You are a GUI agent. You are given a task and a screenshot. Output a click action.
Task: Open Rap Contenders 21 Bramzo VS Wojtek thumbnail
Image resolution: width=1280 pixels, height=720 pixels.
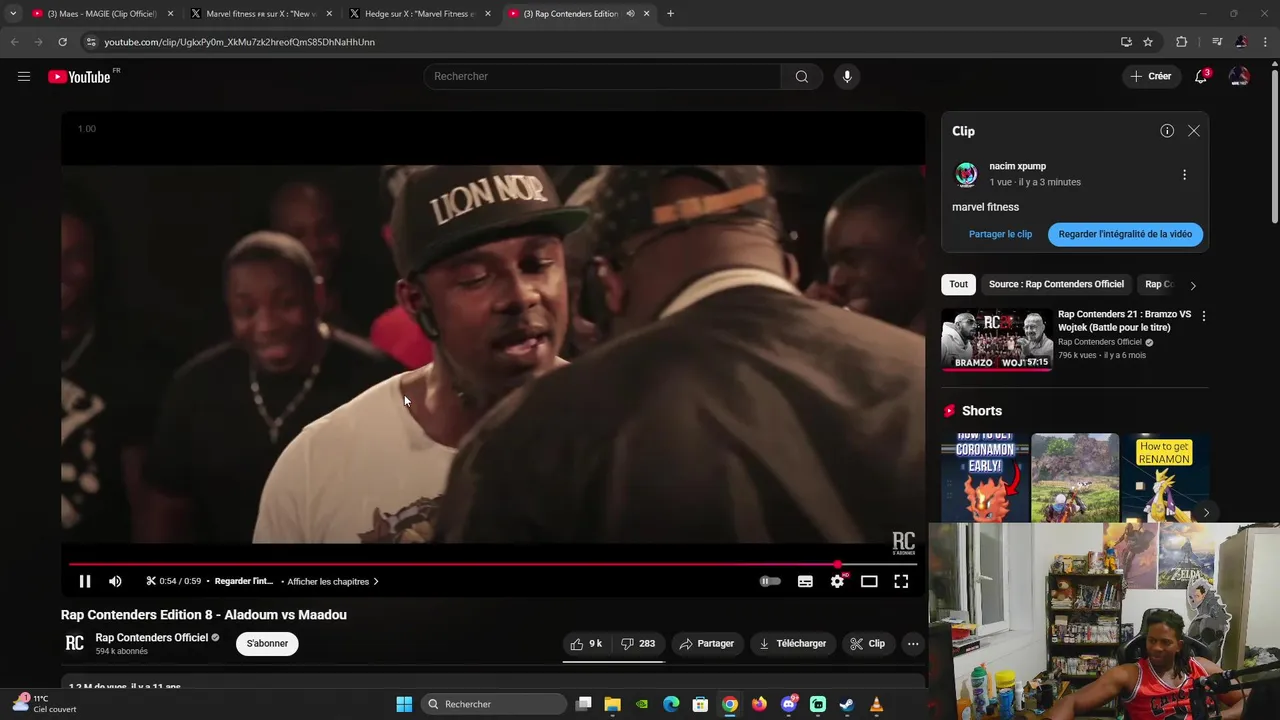coord(996,340)
